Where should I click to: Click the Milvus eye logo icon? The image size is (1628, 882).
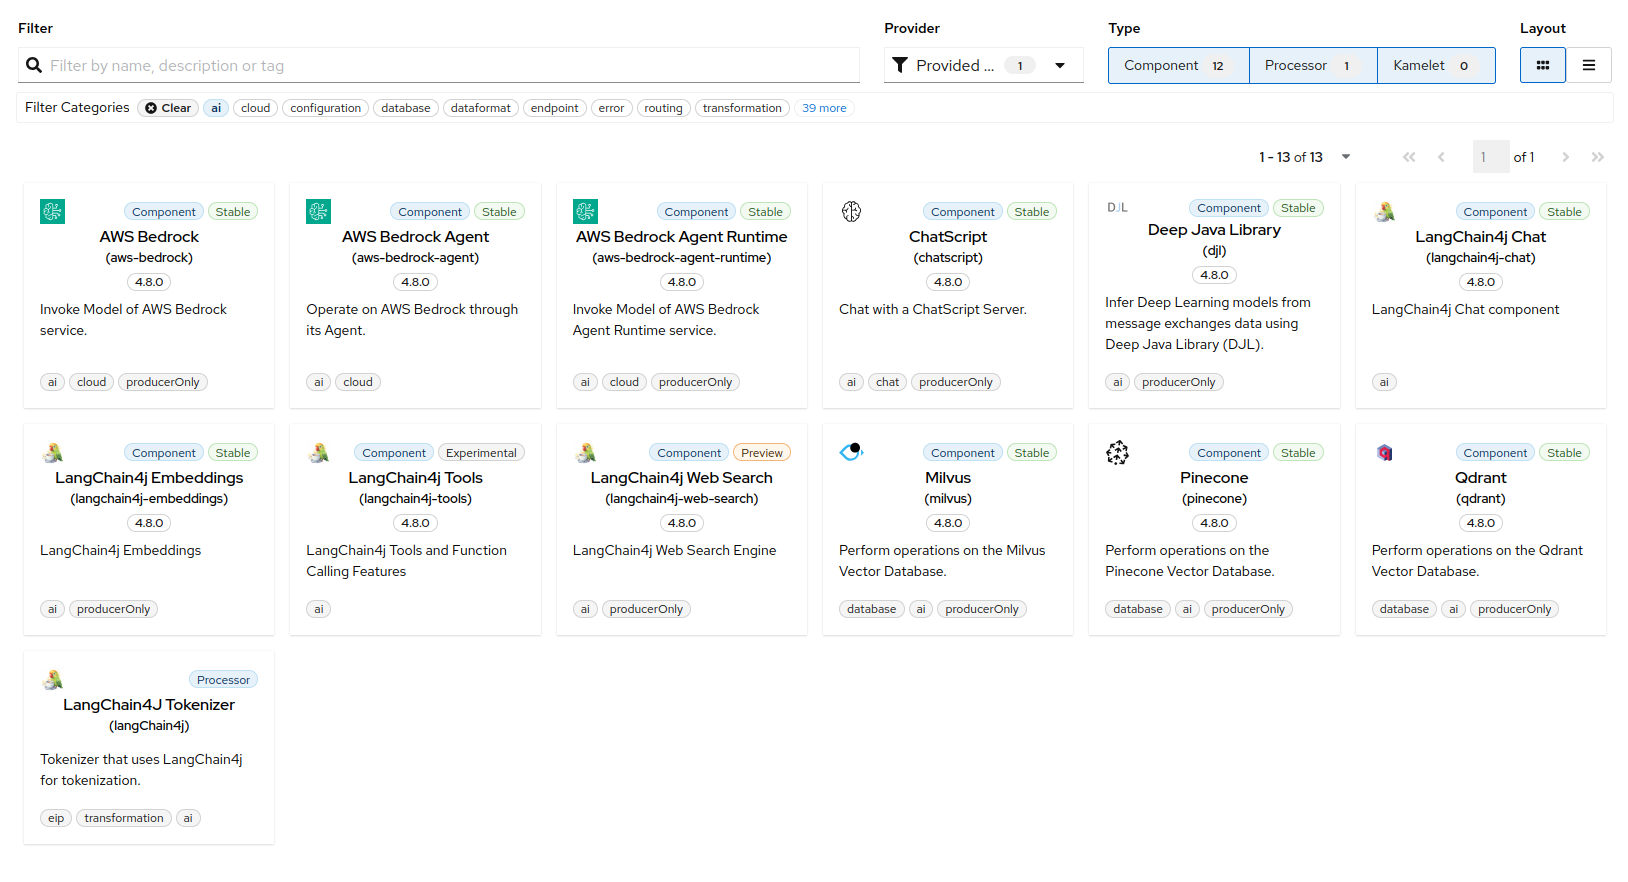(851, 451)
